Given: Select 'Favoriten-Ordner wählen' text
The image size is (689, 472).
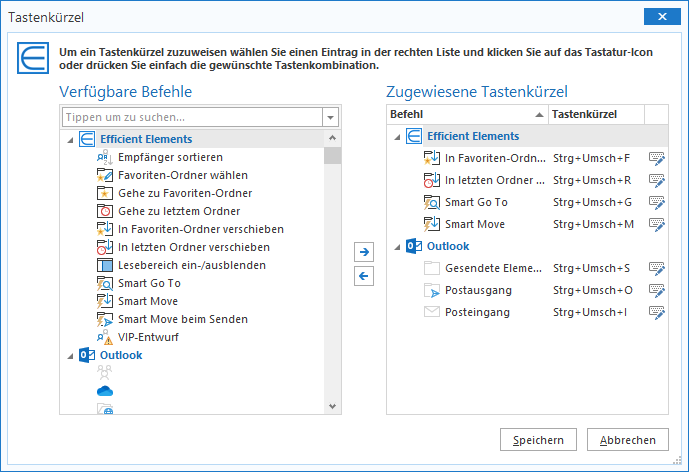Looking at the screenshot, I should coord(183,175).
